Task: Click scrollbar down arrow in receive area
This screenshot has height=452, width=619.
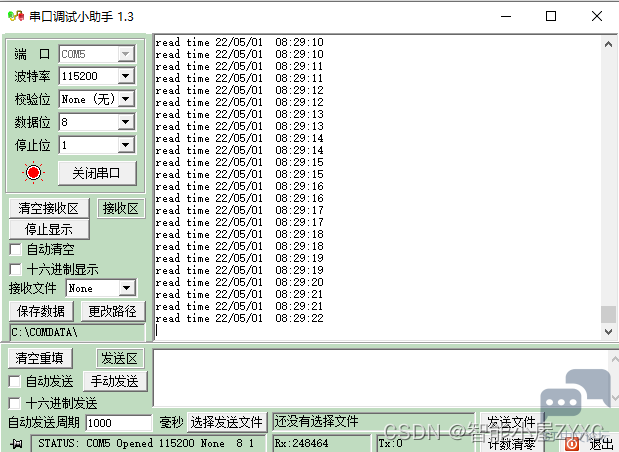Action: pos(608,329)
